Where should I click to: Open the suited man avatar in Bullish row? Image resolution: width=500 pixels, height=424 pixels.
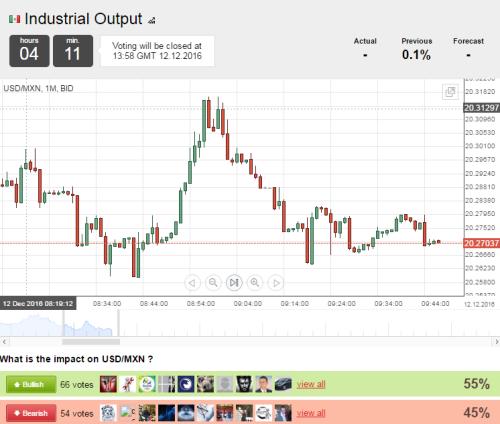(264, 384)
